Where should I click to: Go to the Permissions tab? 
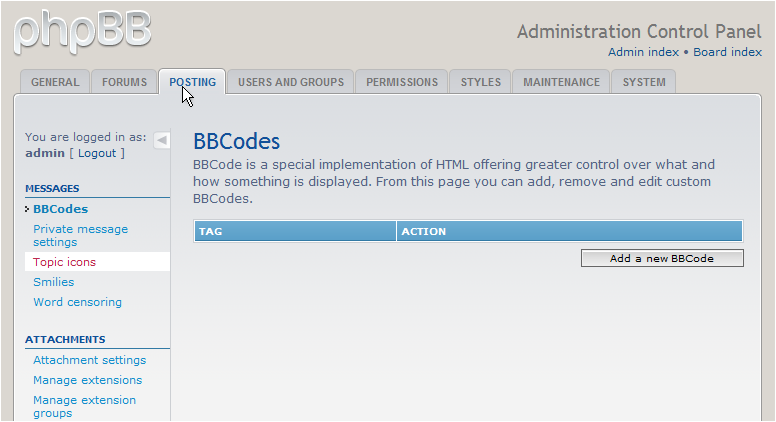click(x=401, y=82)
